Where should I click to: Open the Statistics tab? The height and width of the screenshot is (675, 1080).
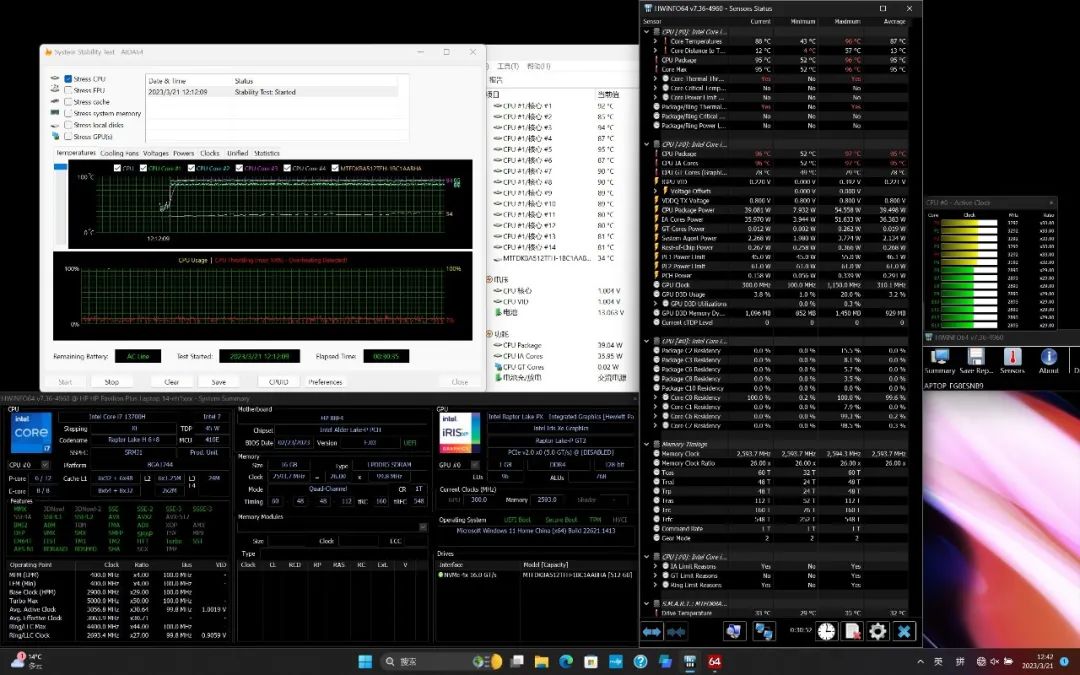267,153
